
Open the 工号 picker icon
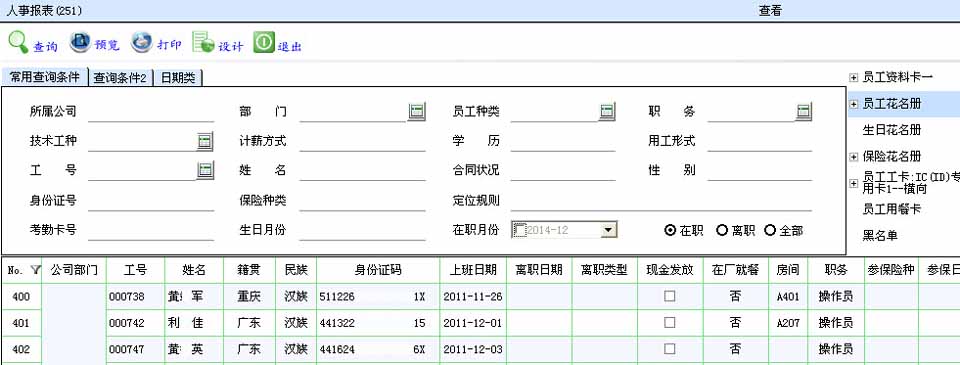[x=205, y=171]
